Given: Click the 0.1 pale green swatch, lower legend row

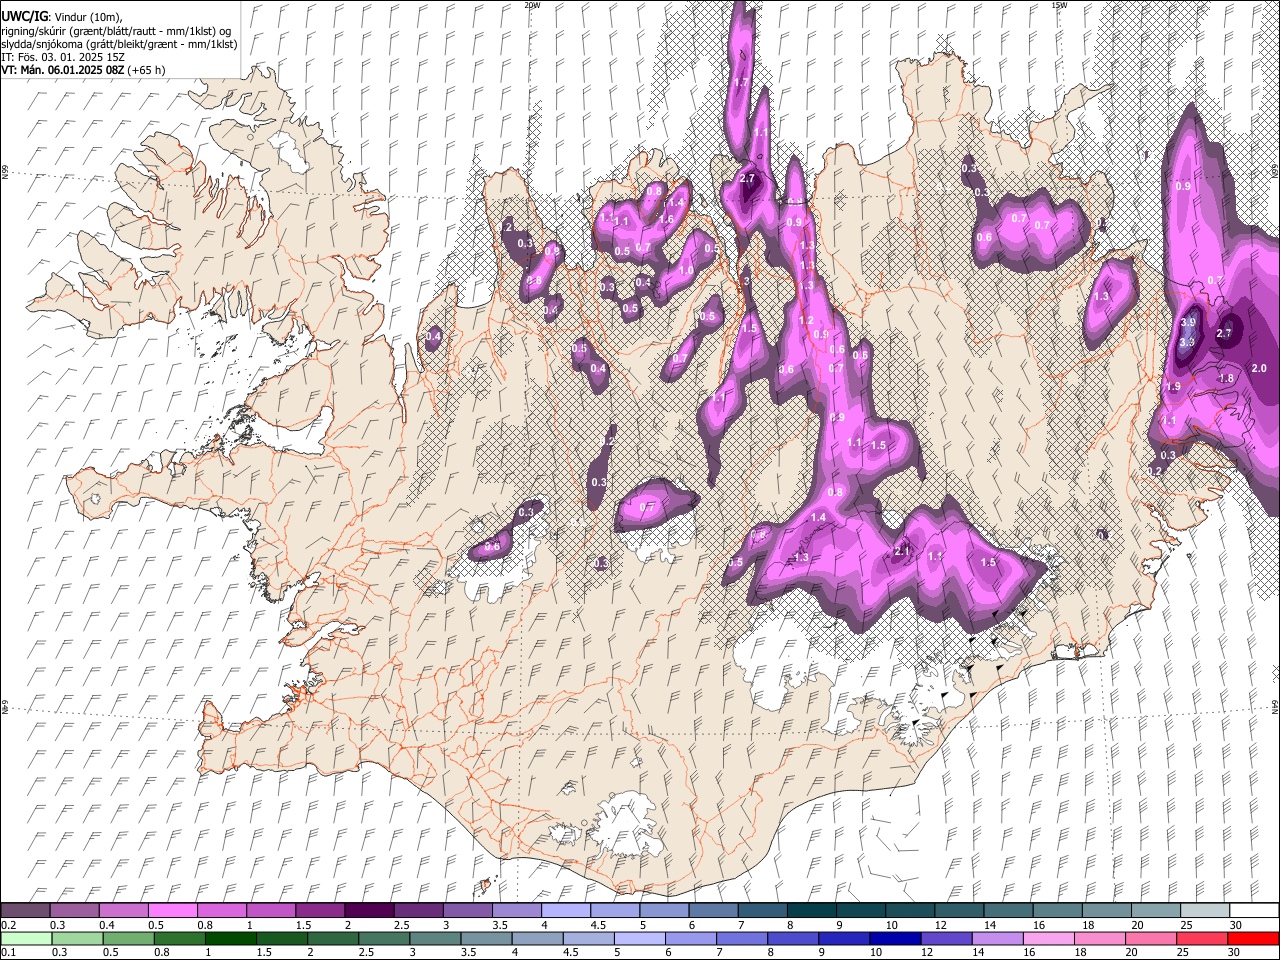Looking at the screenshot, I should 25,938.
